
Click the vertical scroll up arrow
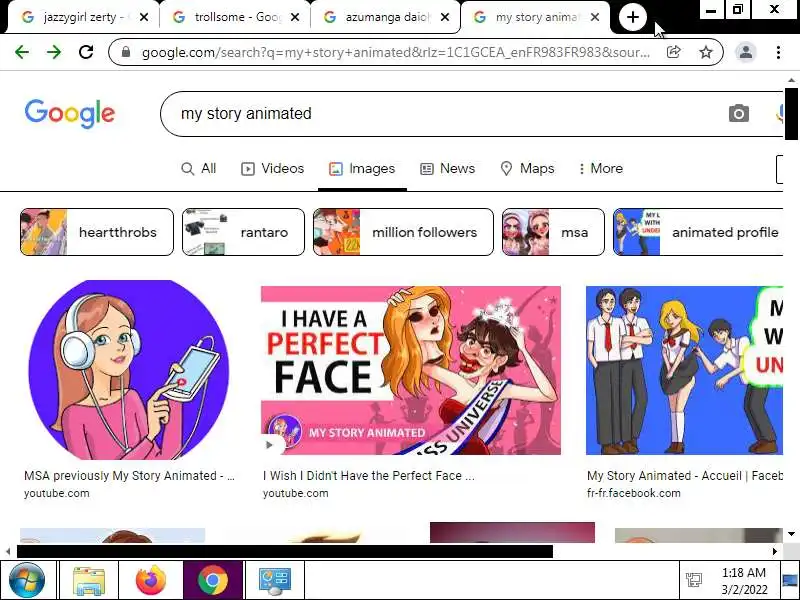click(x=791, y=80)
